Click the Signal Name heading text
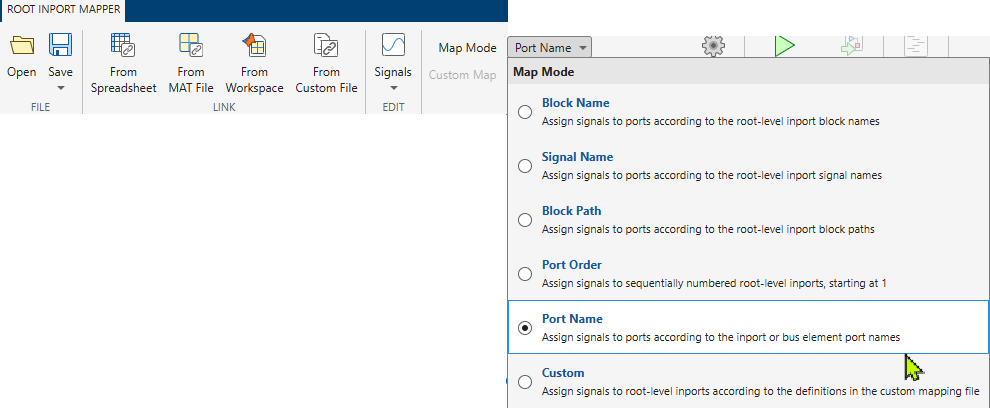Image resolution: width=990 pixels, height=408 pixels. pyautogui.click(x=577, y=157)
